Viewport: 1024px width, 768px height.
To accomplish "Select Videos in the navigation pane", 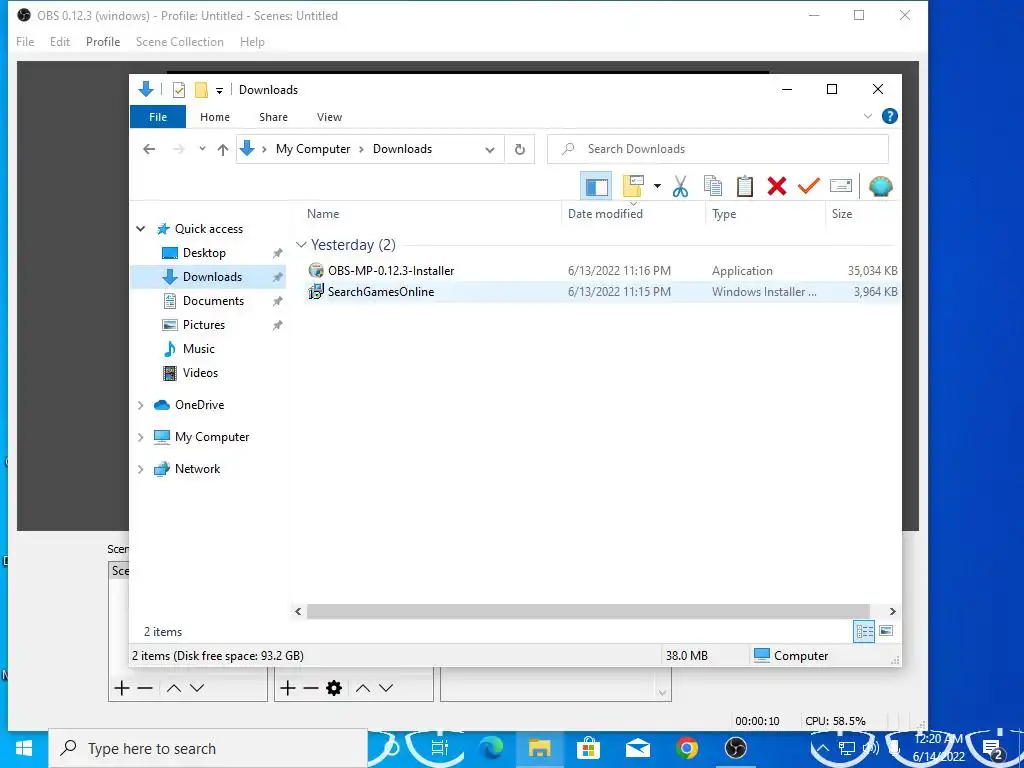I will click(200, 373).
